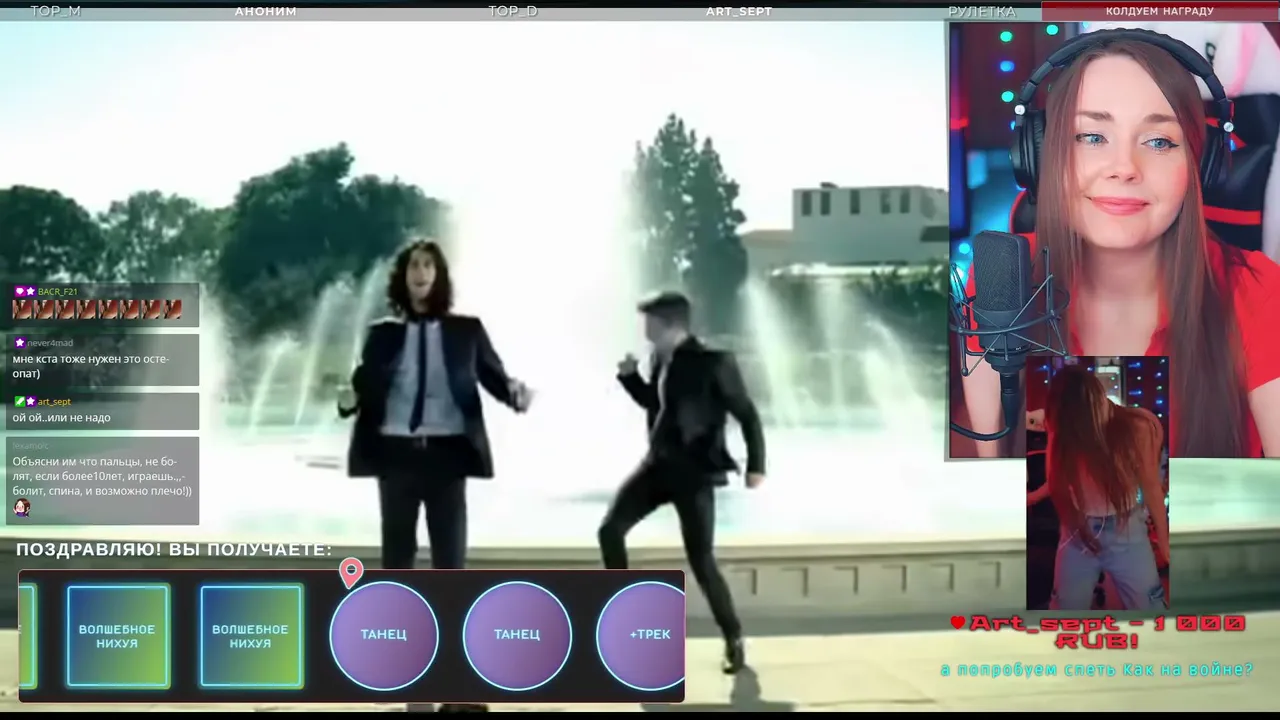Select the TOP_D label in top bar
Viewport: 1280px width, 720px height.
(513, 11)
